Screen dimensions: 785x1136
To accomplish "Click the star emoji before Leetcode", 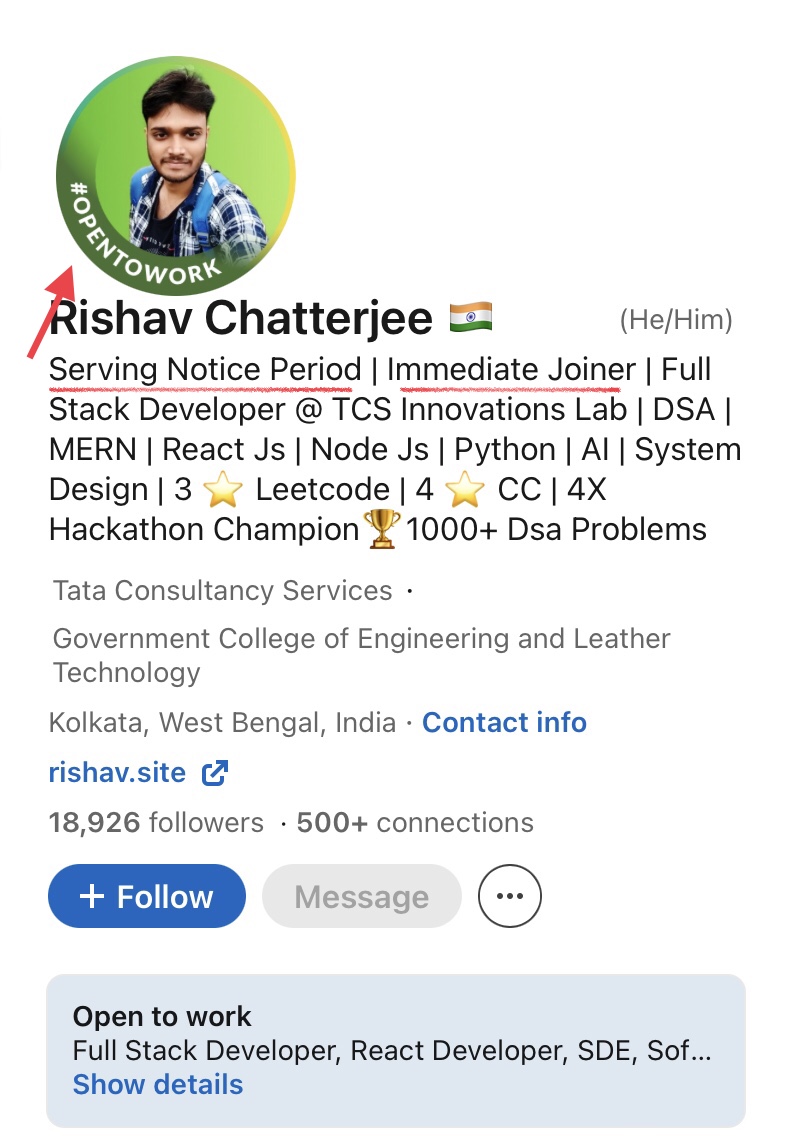I will [x=223, y=490].
